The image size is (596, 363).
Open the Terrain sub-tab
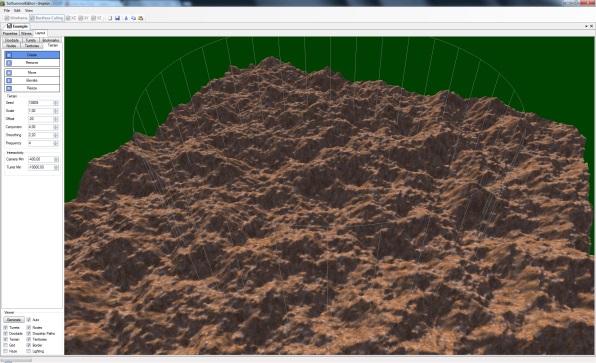(53, 45)
